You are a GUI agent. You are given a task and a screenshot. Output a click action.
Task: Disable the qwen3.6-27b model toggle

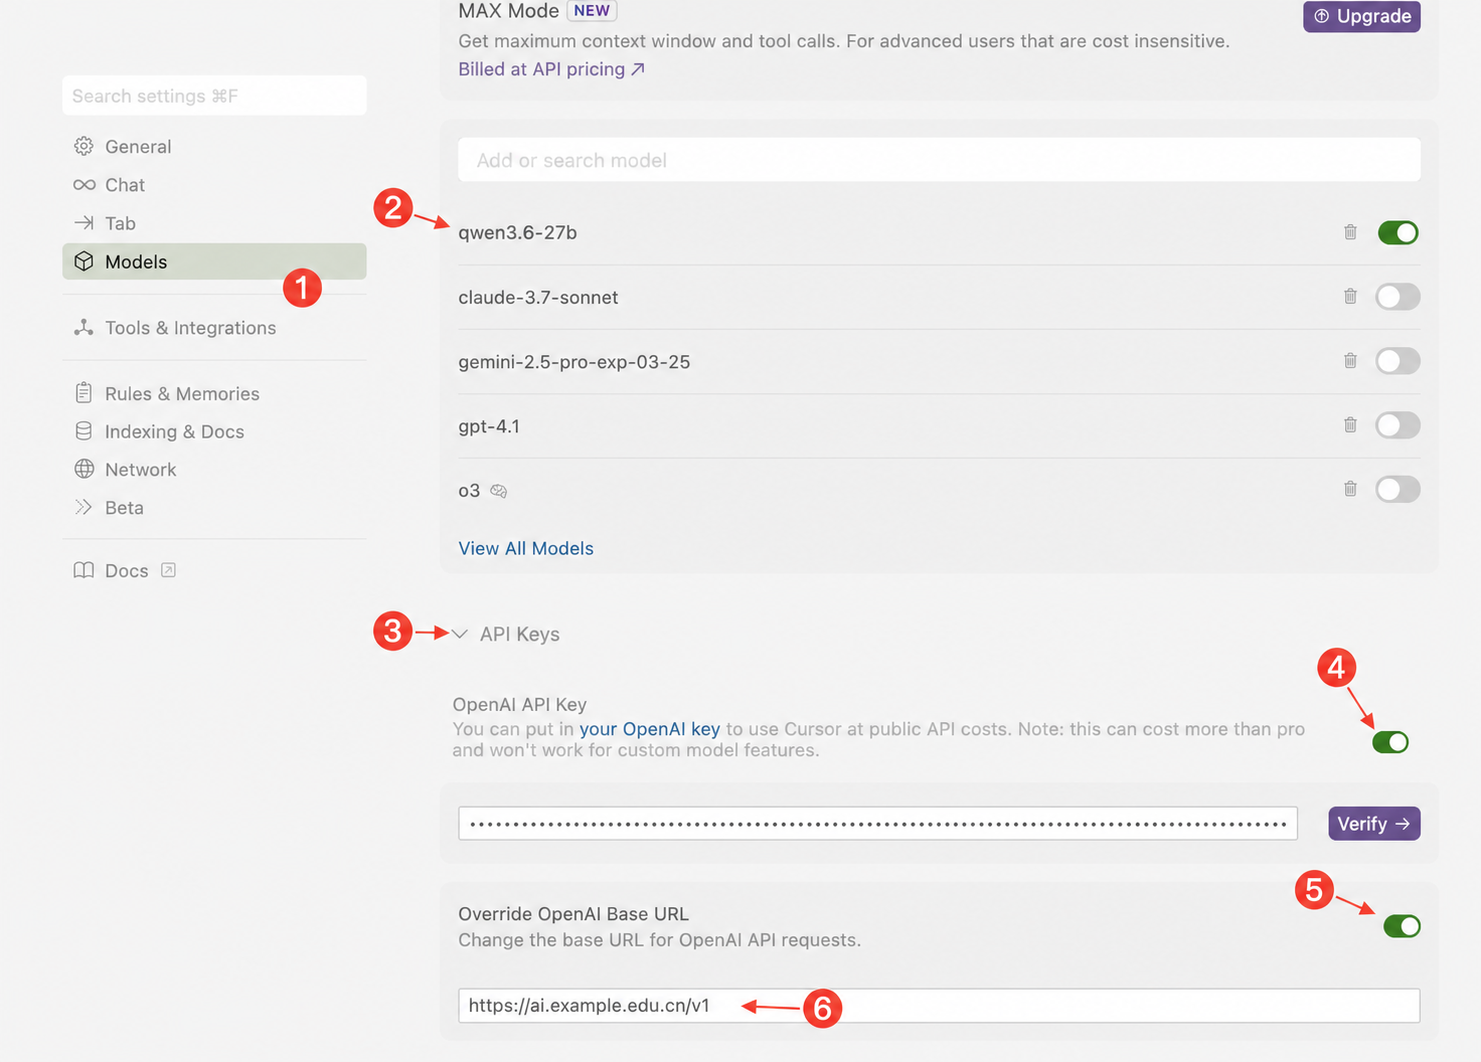pos(1397,233)
